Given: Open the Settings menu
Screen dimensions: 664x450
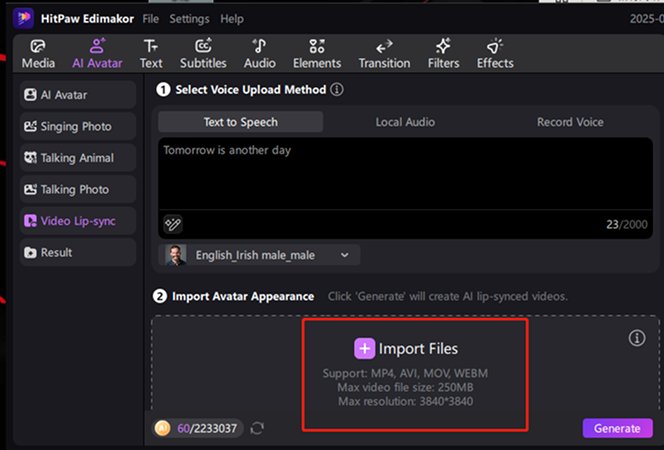Looking at the screenshot, I should 189,19.
